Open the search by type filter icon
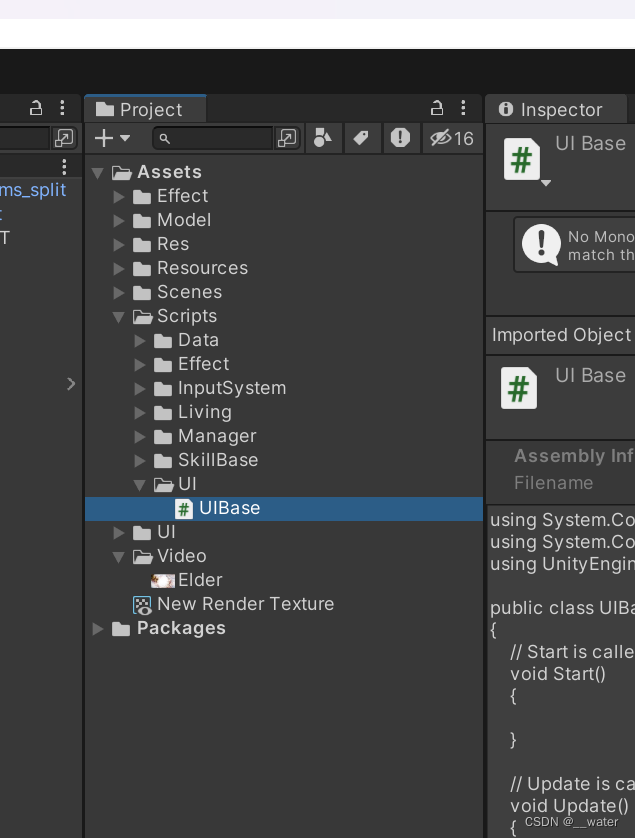This screenshot has width=635, height=838. 323,138
